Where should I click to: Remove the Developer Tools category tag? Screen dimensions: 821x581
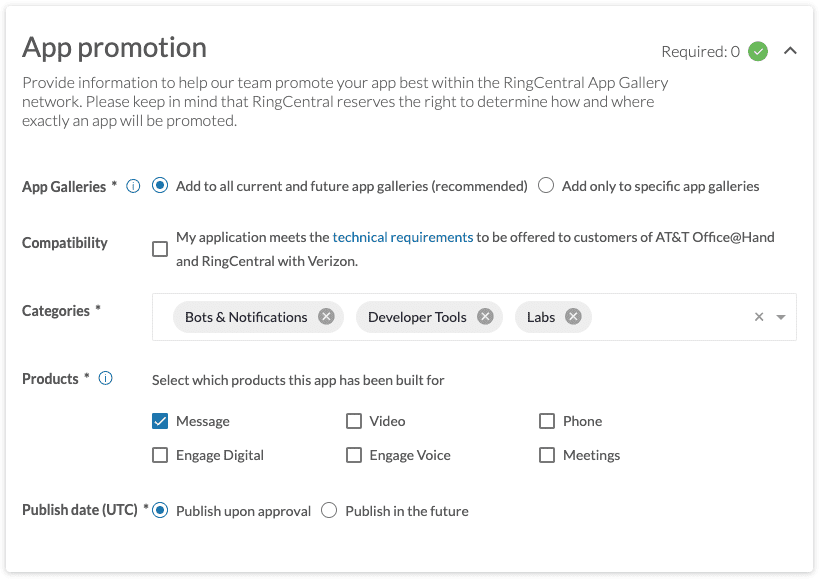tap(485, 317)
